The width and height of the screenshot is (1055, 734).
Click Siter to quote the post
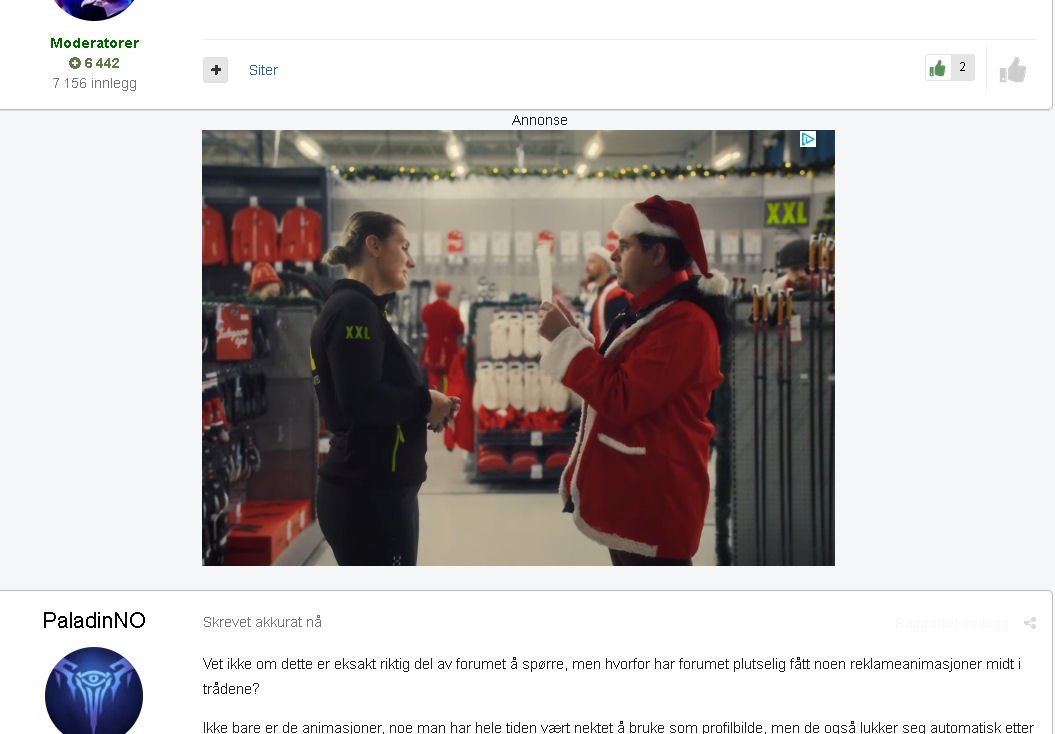(263, 70)
